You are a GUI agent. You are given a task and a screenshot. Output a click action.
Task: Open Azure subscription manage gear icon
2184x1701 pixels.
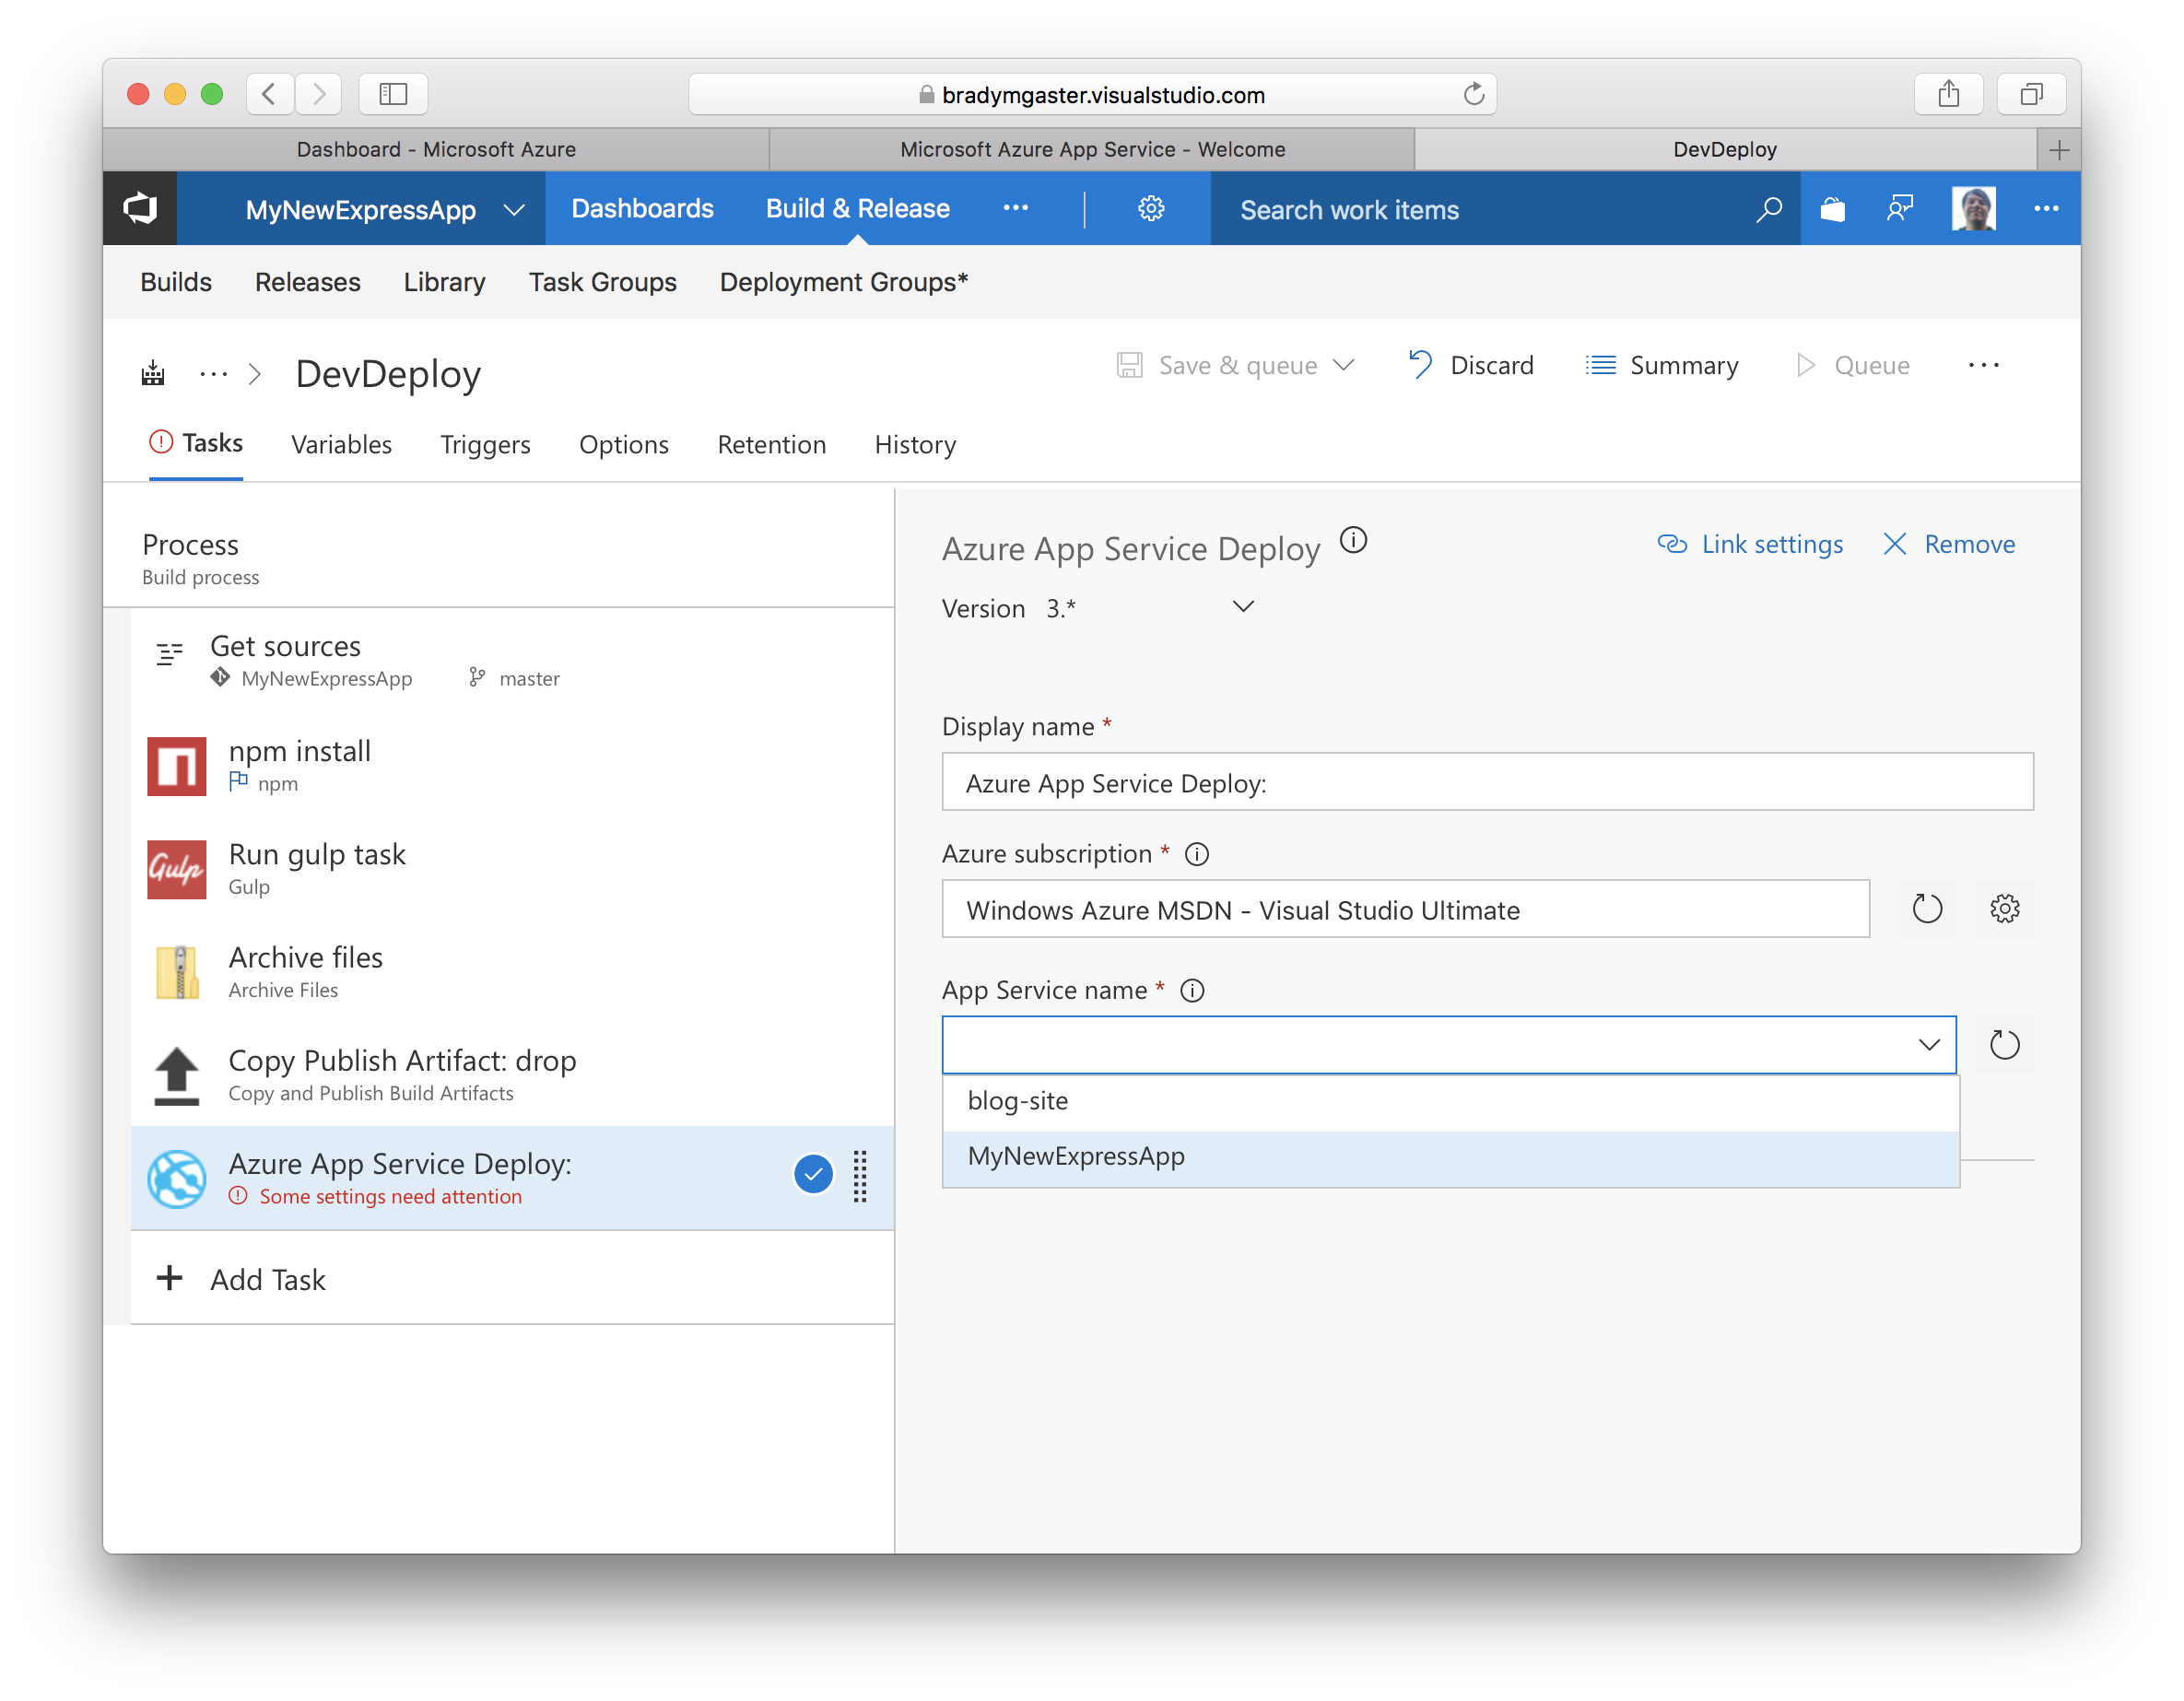[x=2004, y=909]
